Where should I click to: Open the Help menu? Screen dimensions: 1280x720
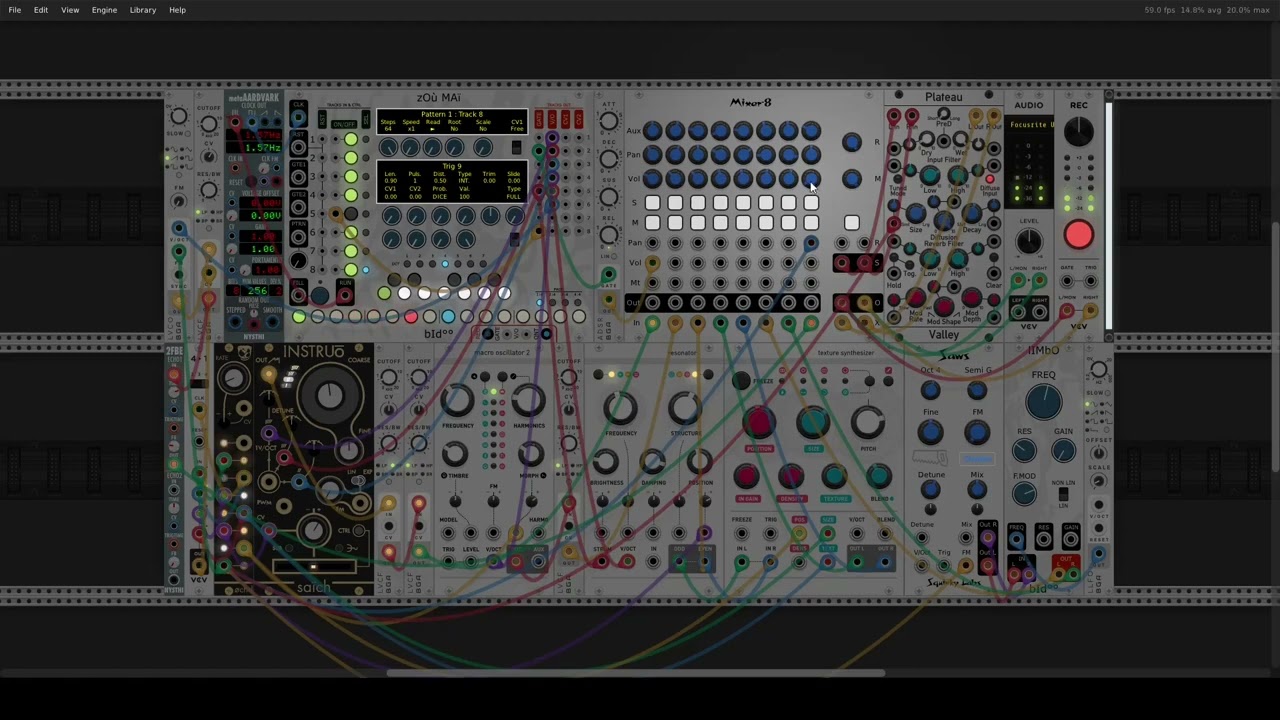[177, 10]
